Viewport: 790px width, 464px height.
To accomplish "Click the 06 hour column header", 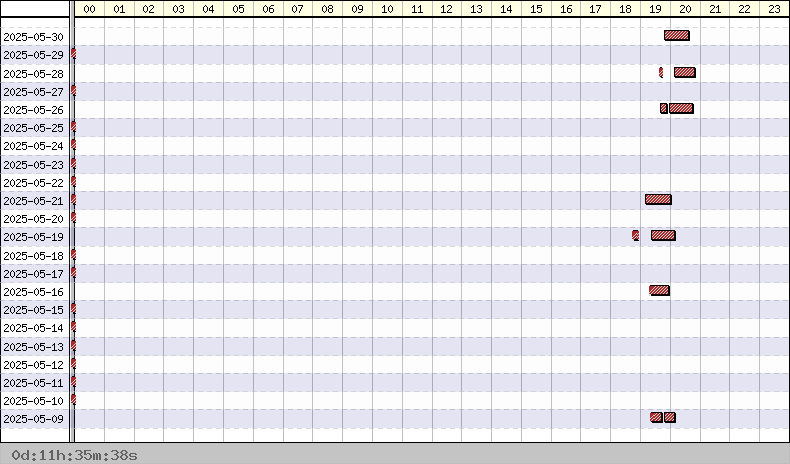I will pos(268,9).
